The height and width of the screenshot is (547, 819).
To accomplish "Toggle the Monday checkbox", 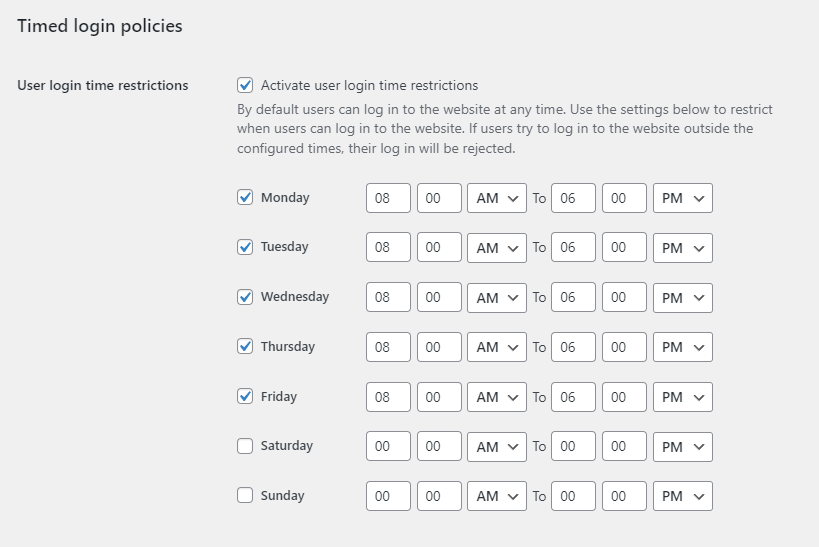I will click(x=245, y=198).
